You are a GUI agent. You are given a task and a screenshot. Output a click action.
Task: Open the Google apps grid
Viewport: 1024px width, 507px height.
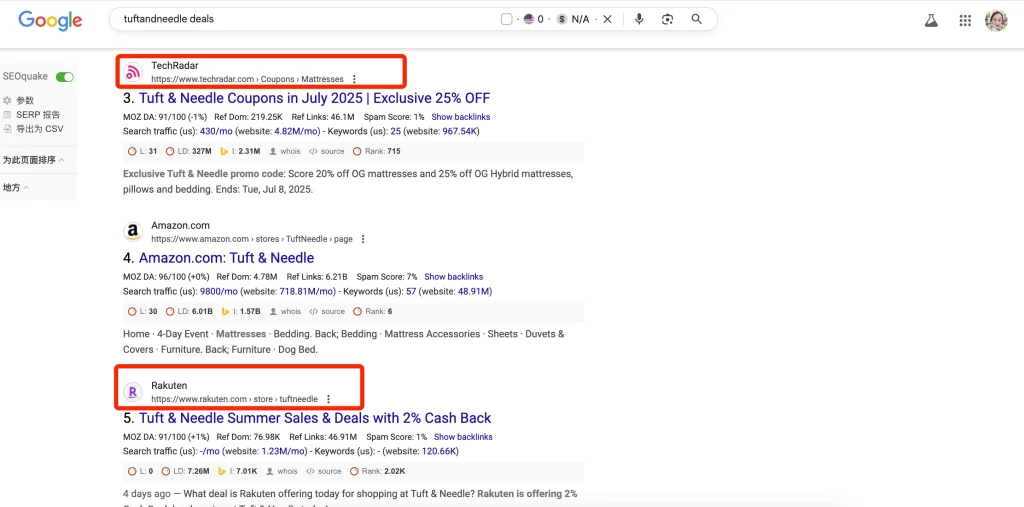click(965, 20)
